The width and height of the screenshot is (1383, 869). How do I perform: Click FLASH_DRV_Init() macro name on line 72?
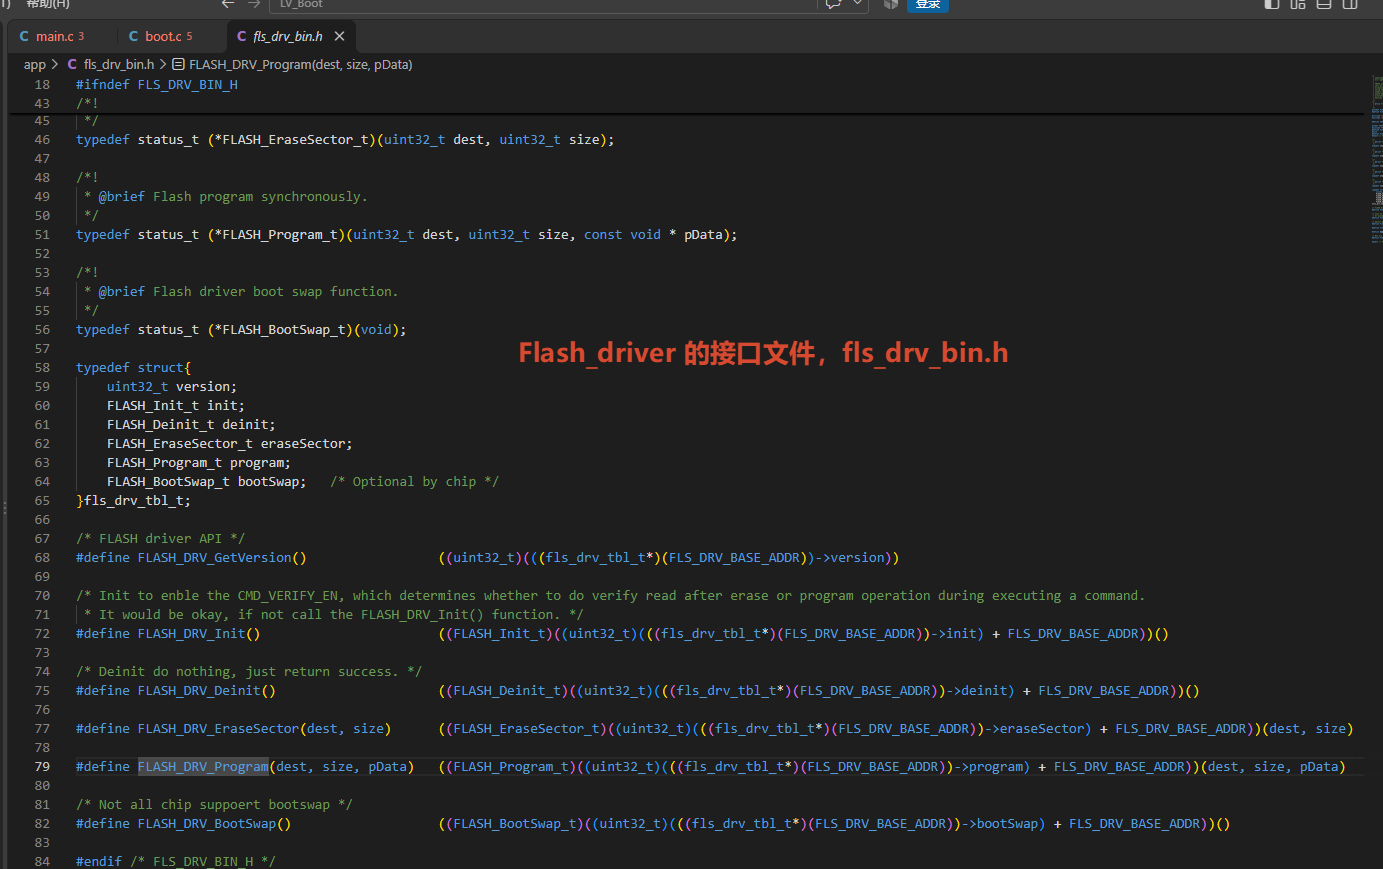pos(199,634)
